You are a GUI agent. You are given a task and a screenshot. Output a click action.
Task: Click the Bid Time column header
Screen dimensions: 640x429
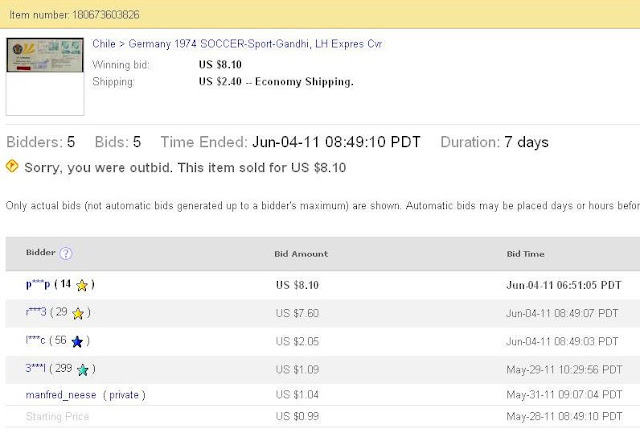click(527, 254)
